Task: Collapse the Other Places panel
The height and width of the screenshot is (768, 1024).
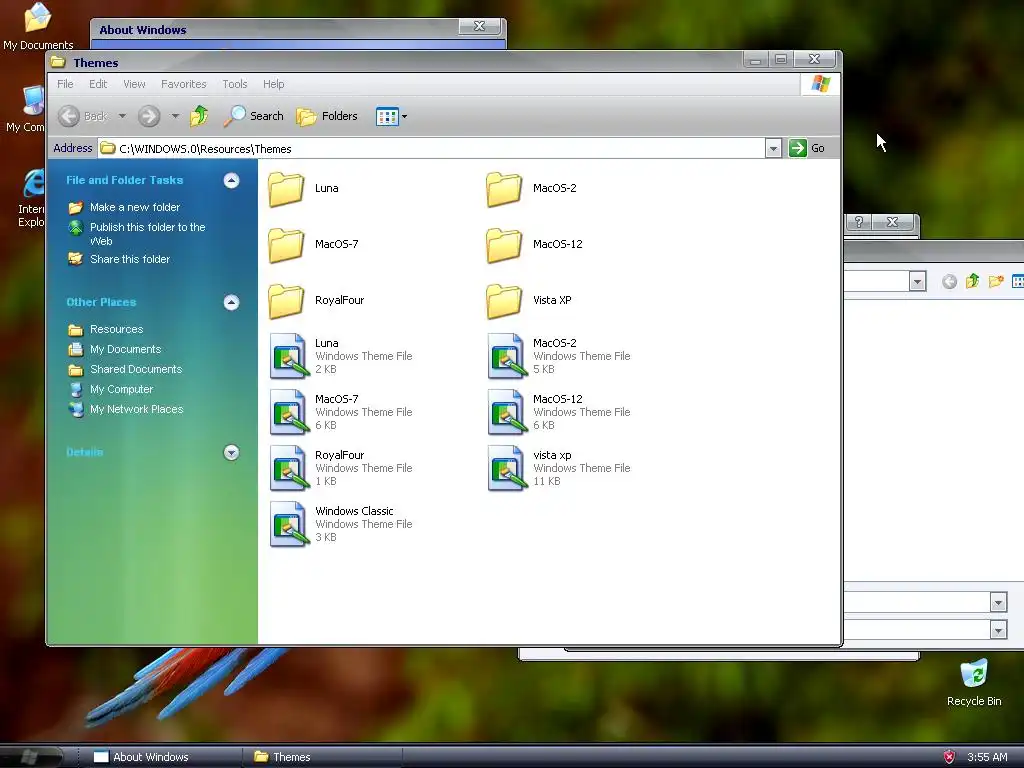Action: [231, 302]
